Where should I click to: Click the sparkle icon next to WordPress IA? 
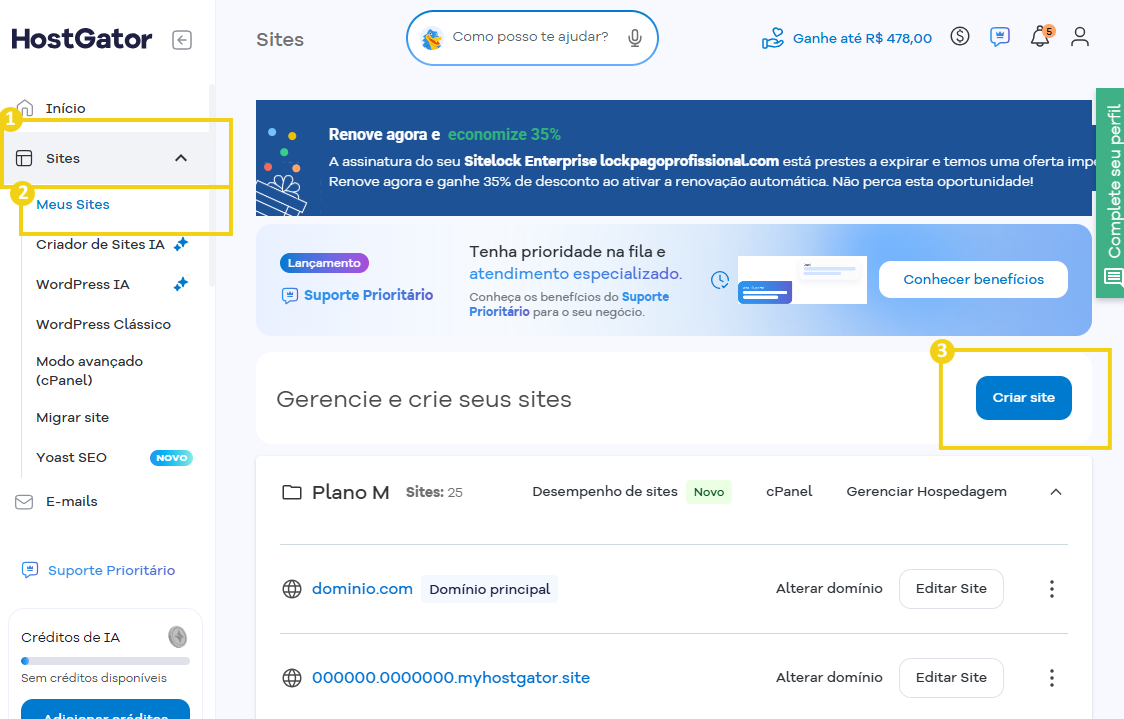pos(181,284)
